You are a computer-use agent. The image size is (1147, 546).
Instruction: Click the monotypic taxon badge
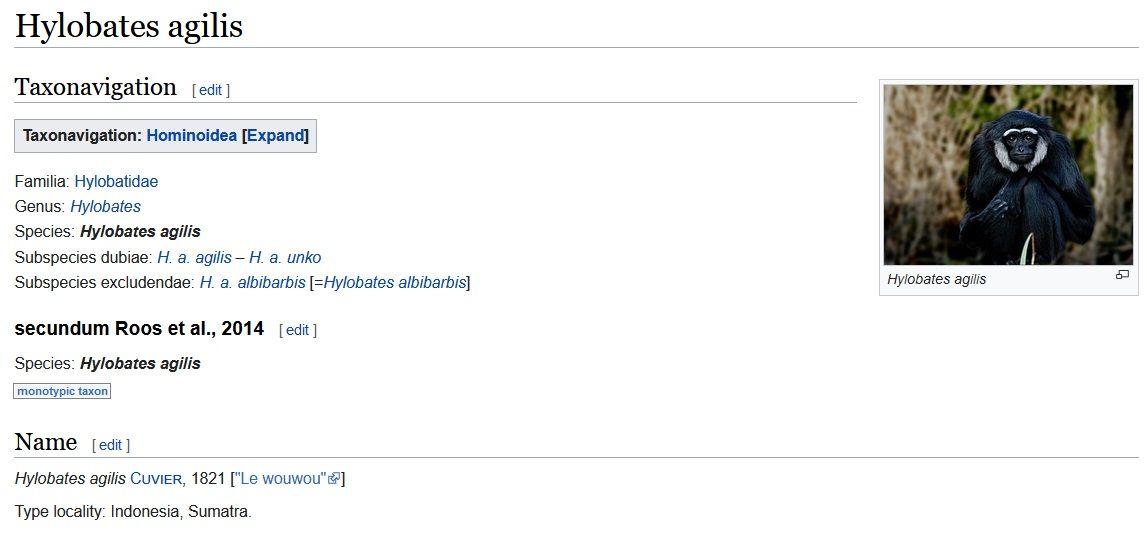(62, 391)
